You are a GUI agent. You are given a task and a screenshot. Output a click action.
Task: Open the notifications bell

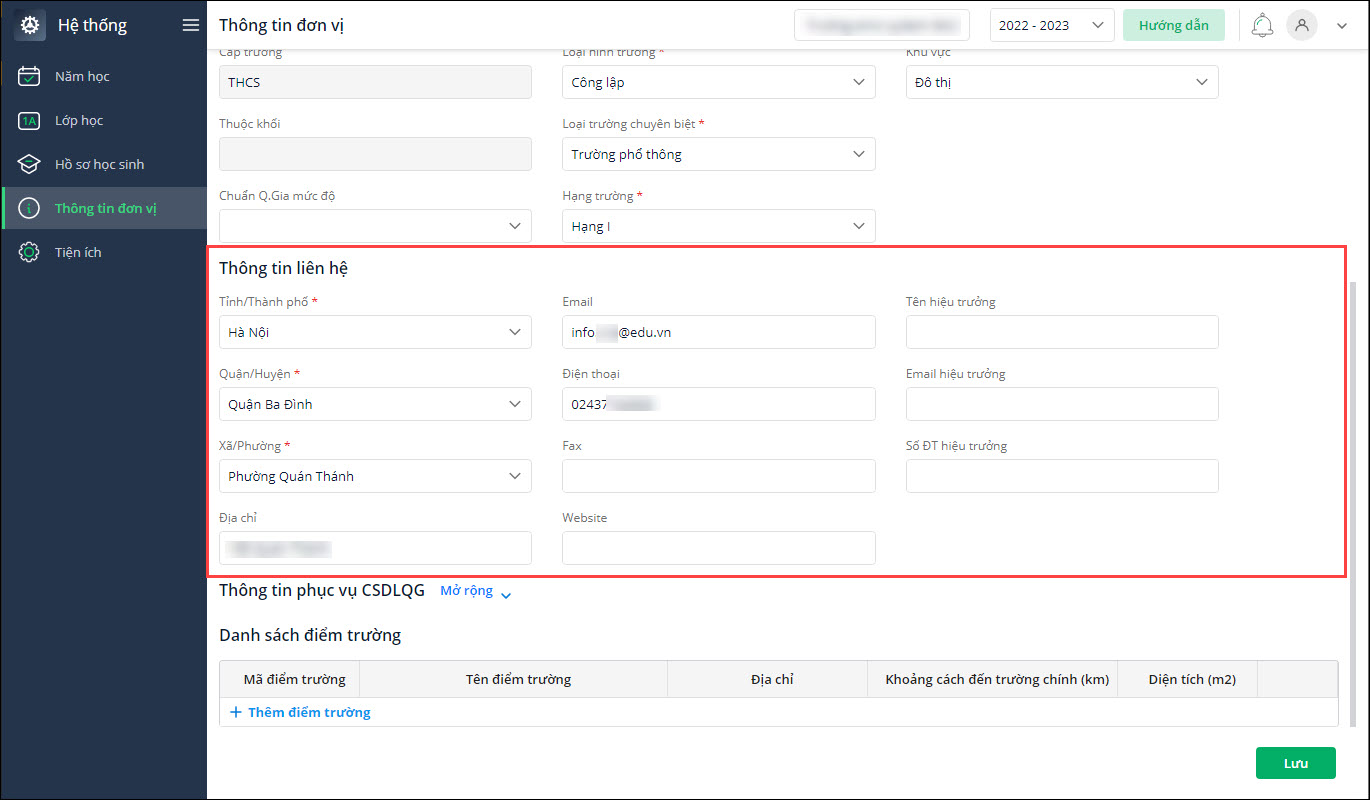tap(1262, 26)
